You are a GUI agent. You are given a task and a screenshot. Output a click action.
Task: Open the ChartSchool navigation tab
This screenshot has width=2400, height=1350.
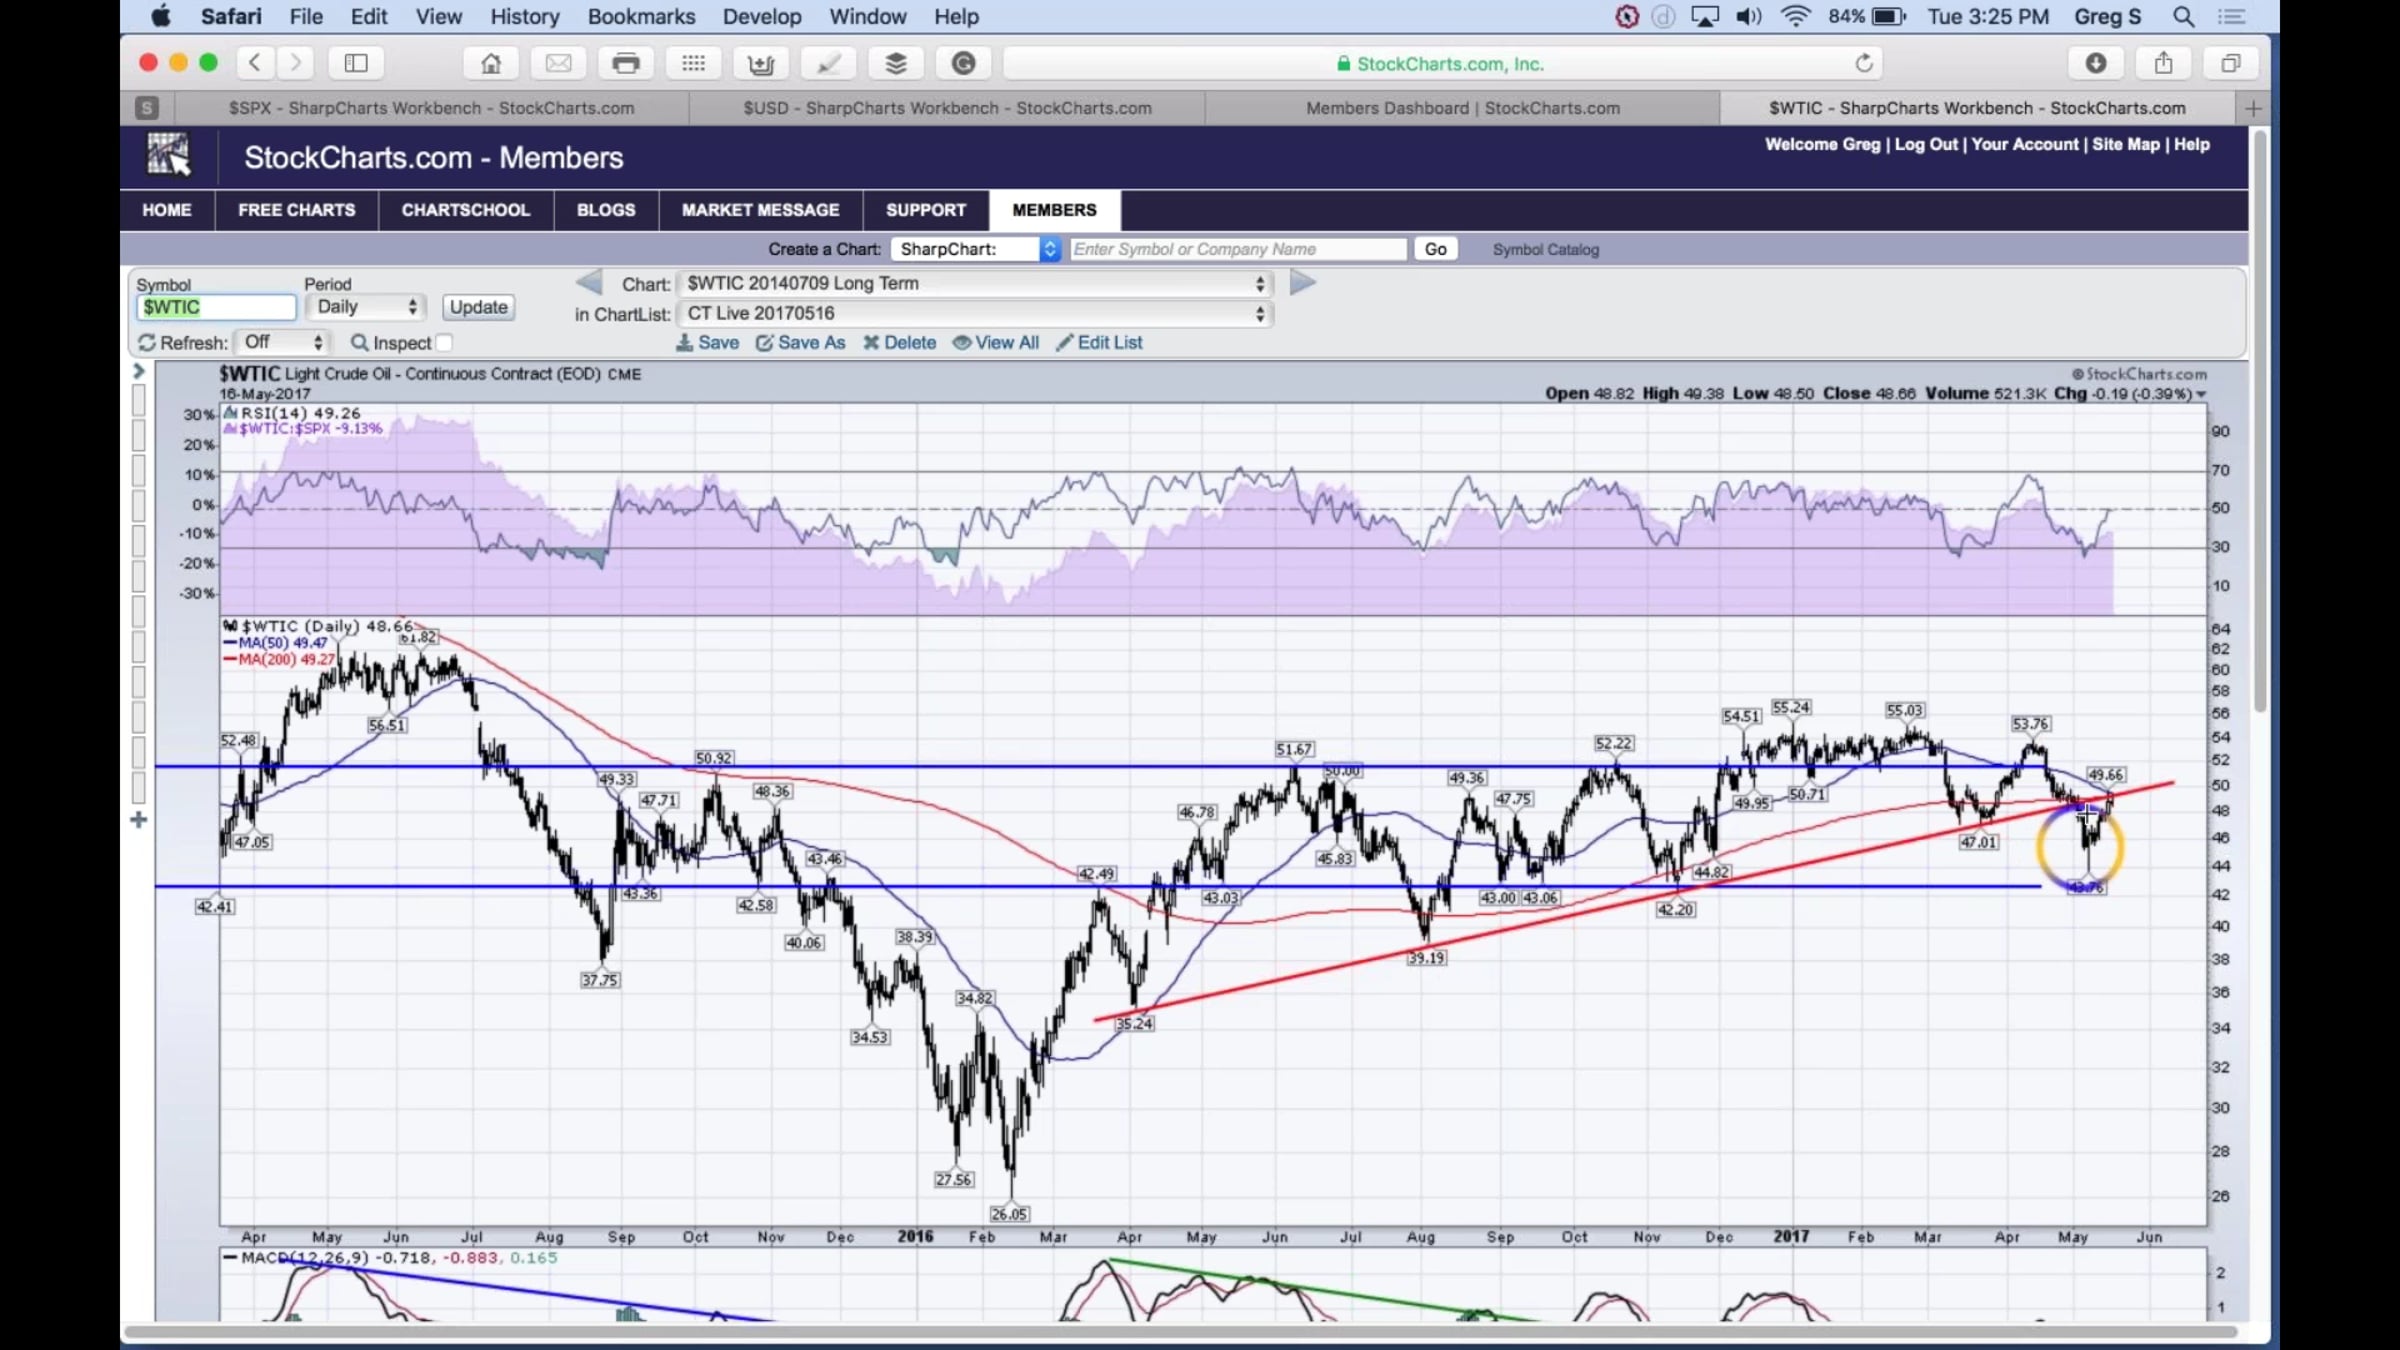[466, 210]
